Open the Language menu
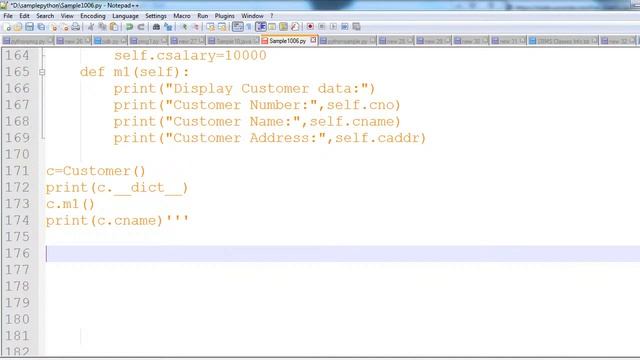 pyautogui.click(x=125, y=16)
